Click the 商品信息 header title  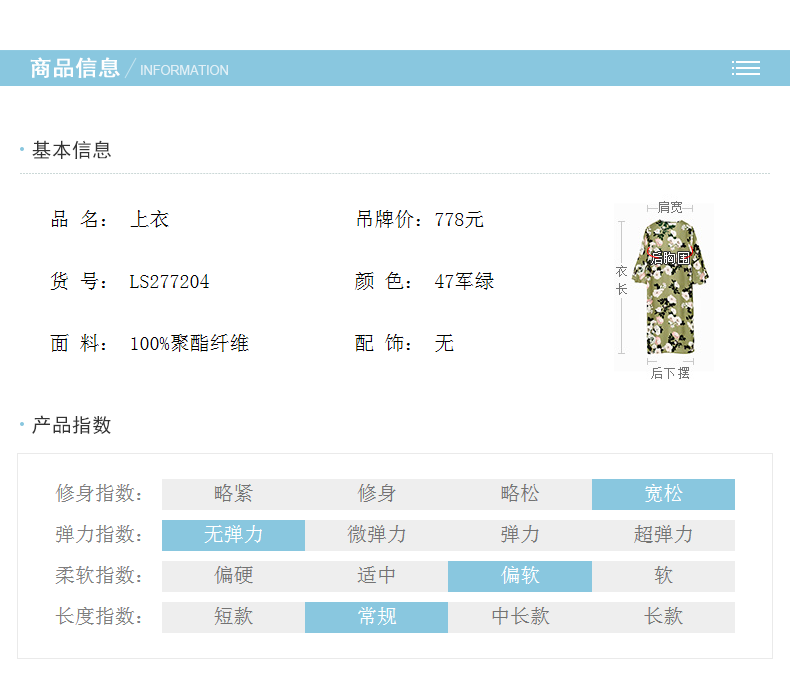75,68
